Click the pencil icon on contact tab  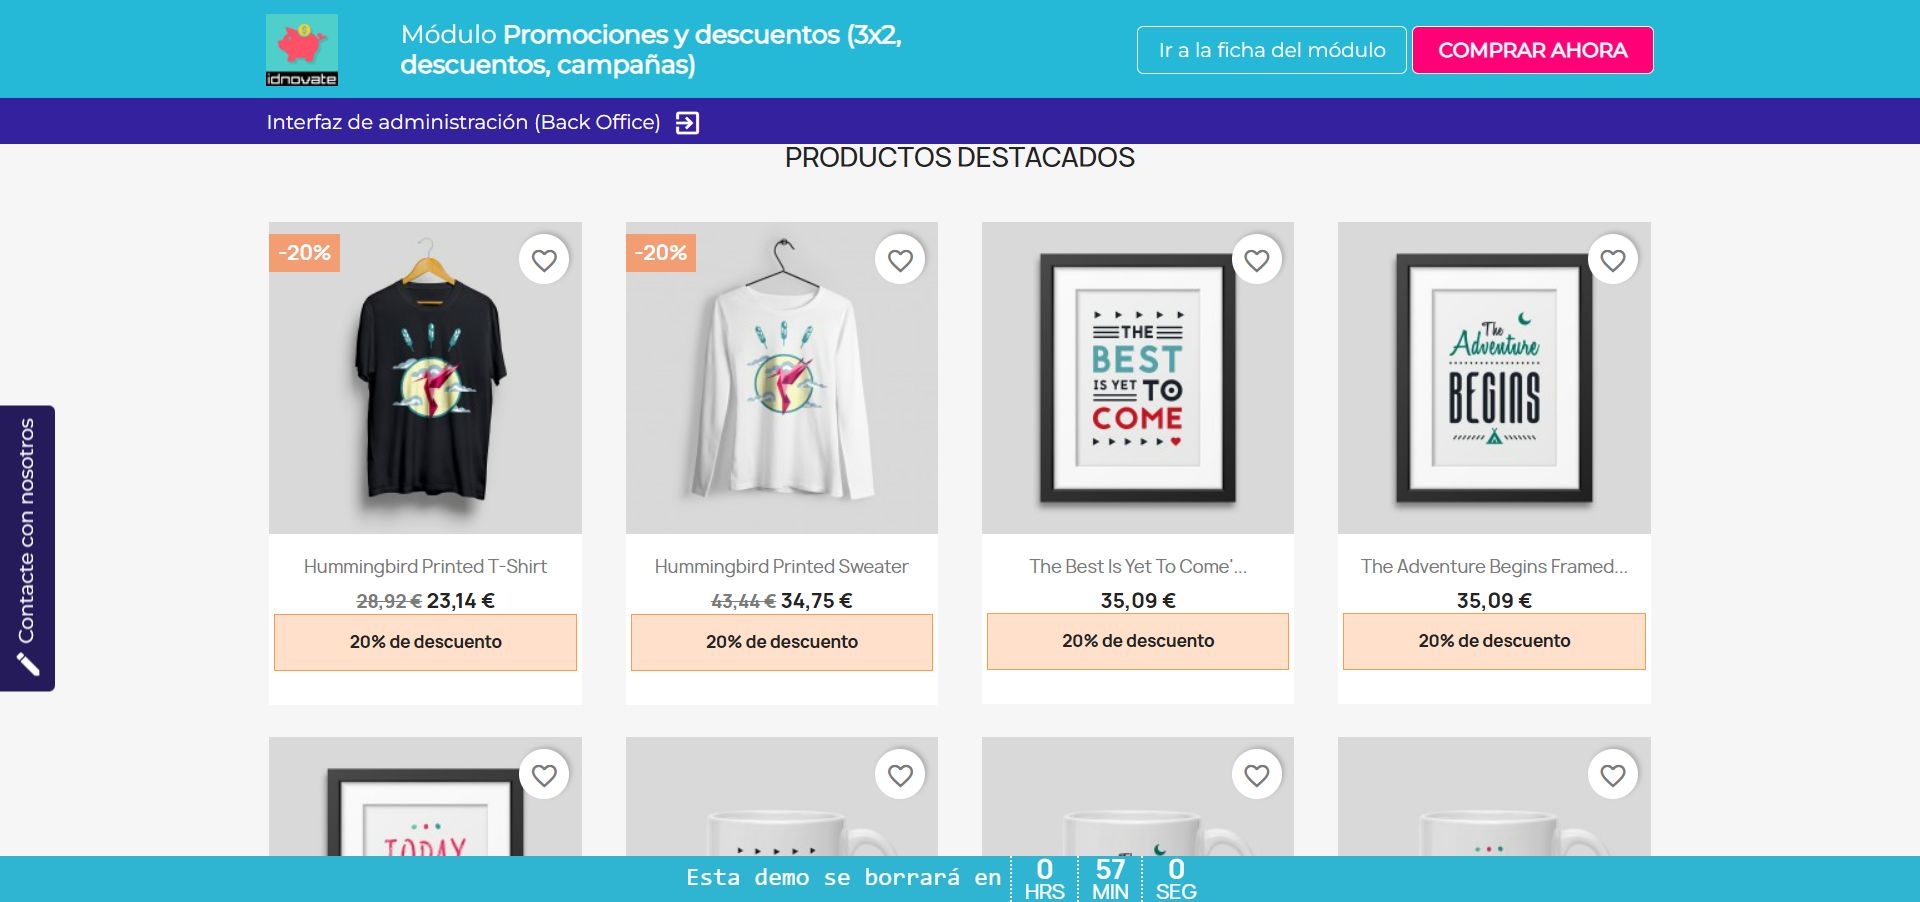(x=28, y=664)
